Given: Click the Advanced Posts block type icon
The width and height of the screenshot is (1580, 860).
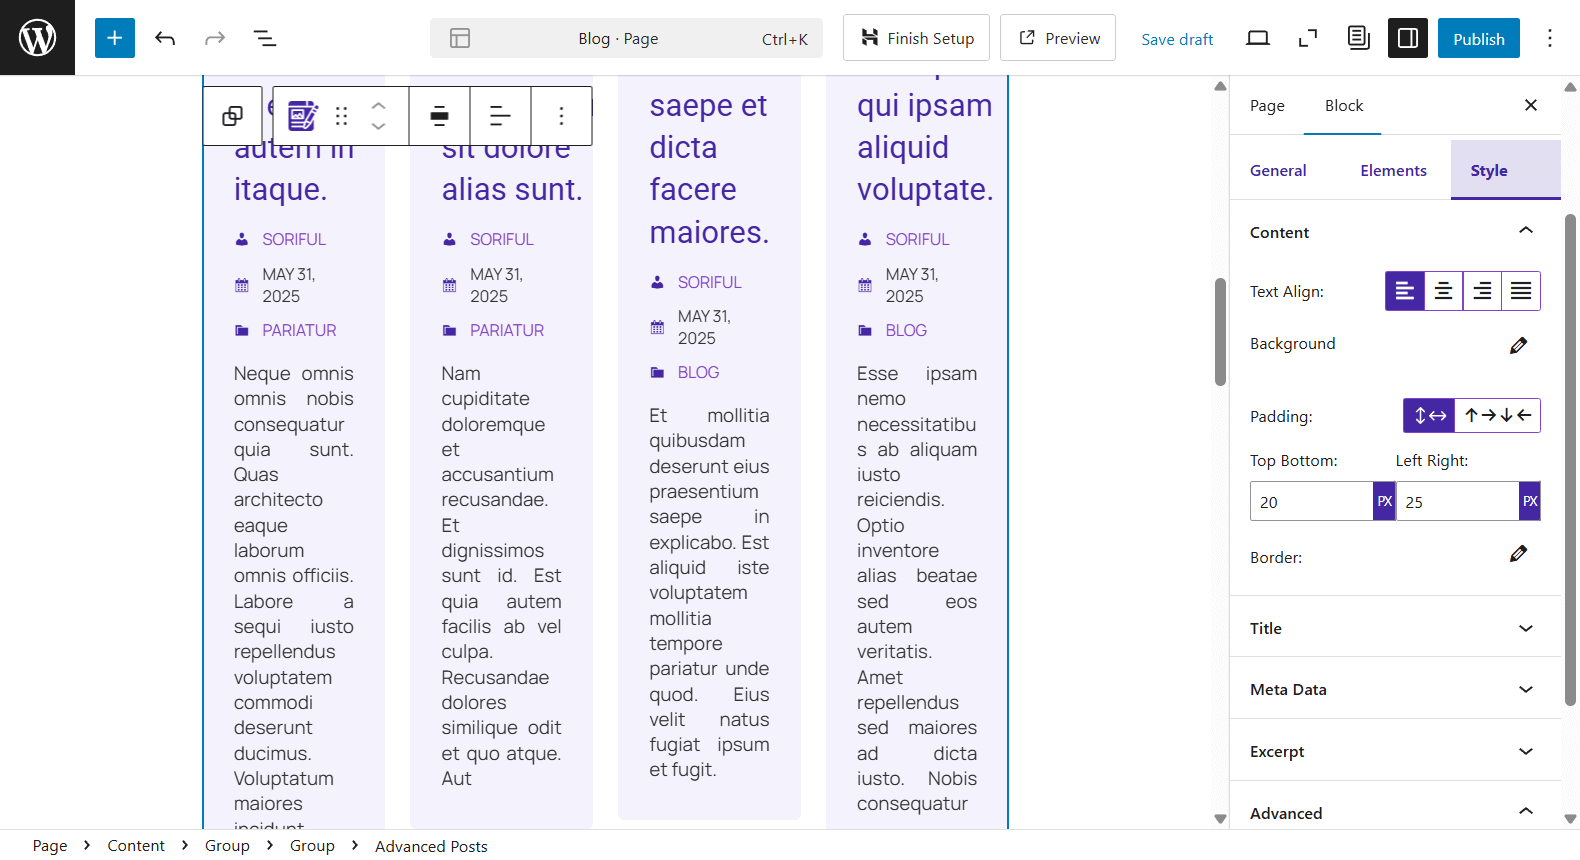Looking at the screenshot, I should click(302, 116).
